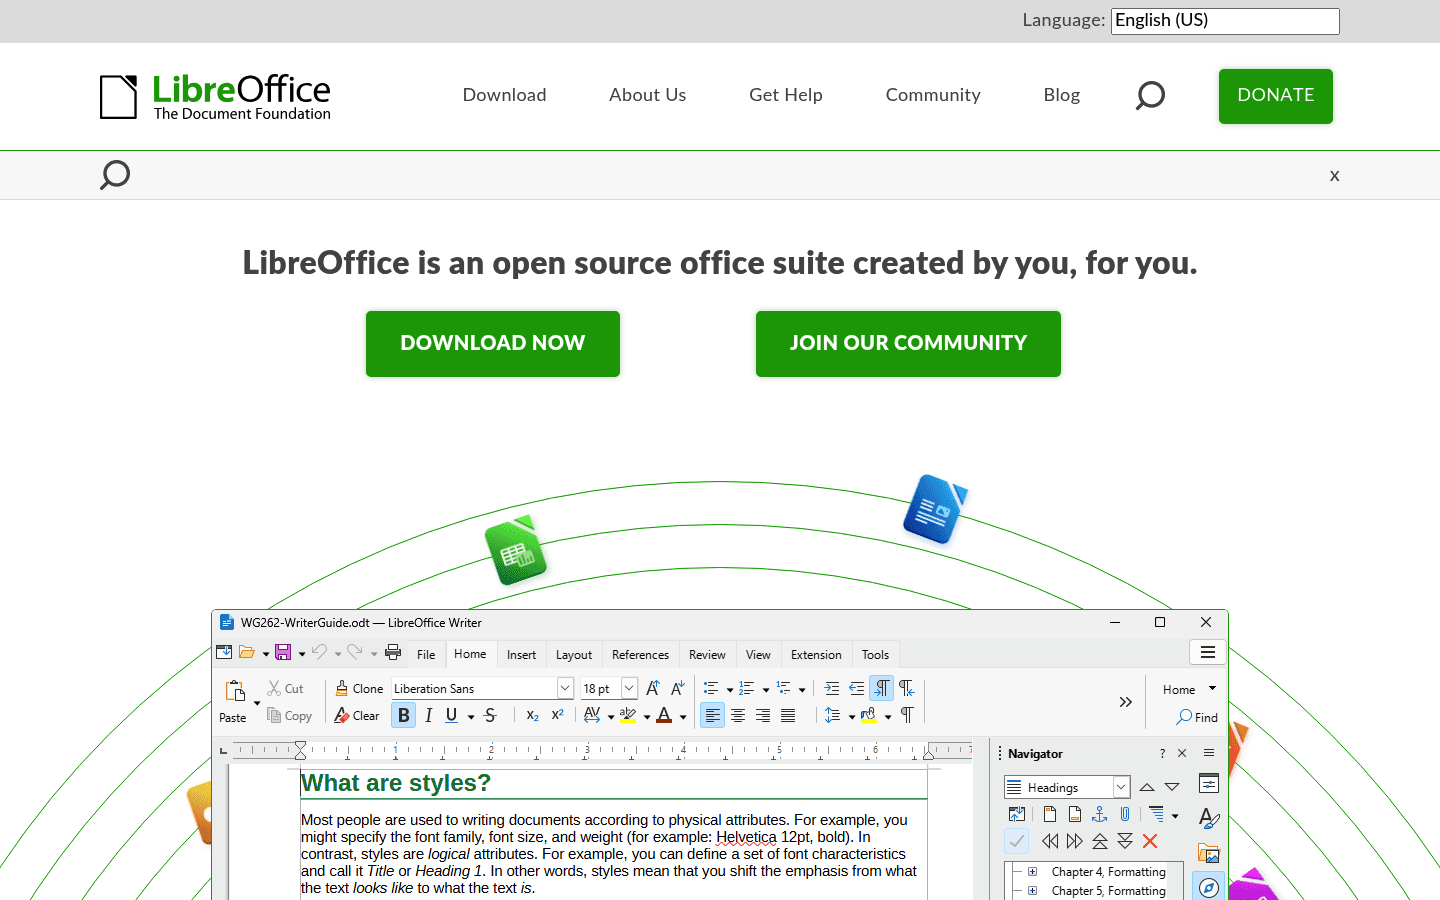Click the Open folder icon in Writer toolbar
The height and width of the screenshot is (900, 1440).
[247, 653]
